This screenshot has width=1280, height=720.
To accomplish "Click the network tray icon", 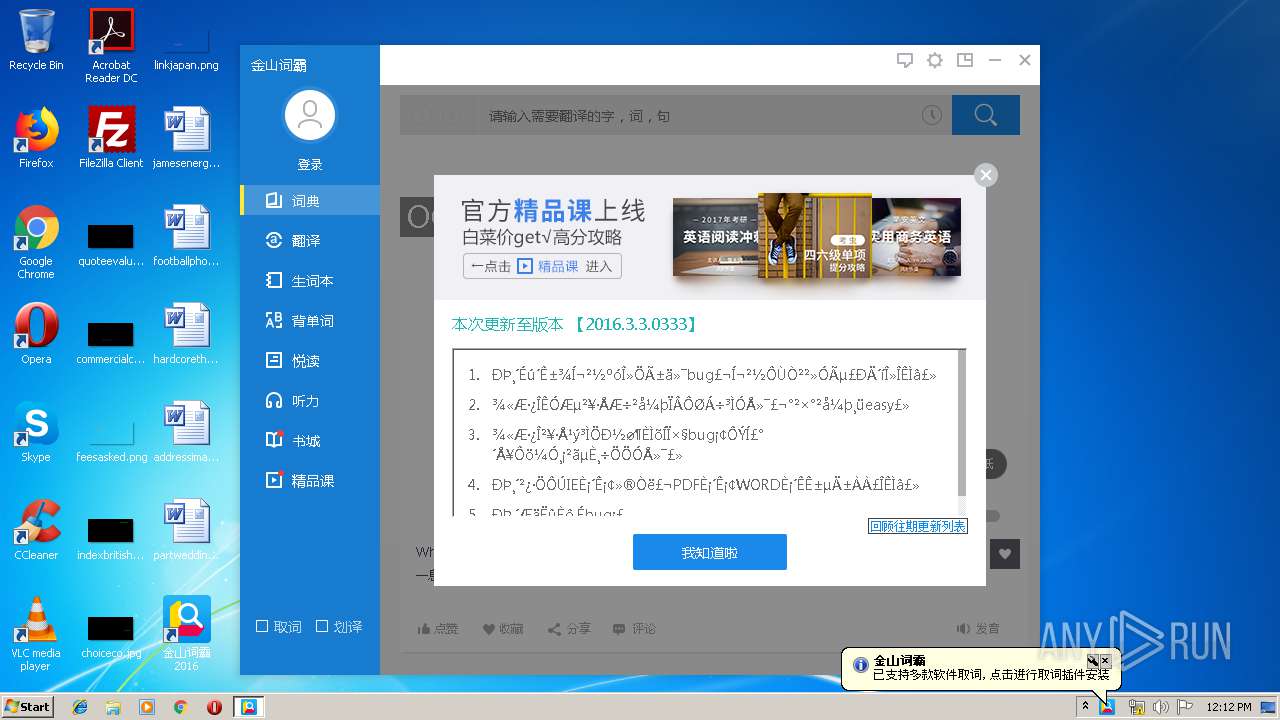I will [1136, 706].
